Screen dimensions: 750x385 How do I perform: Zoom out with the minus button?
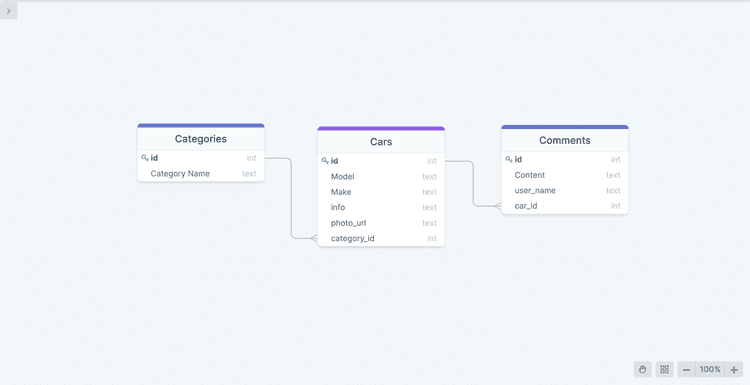coord(686,369)
